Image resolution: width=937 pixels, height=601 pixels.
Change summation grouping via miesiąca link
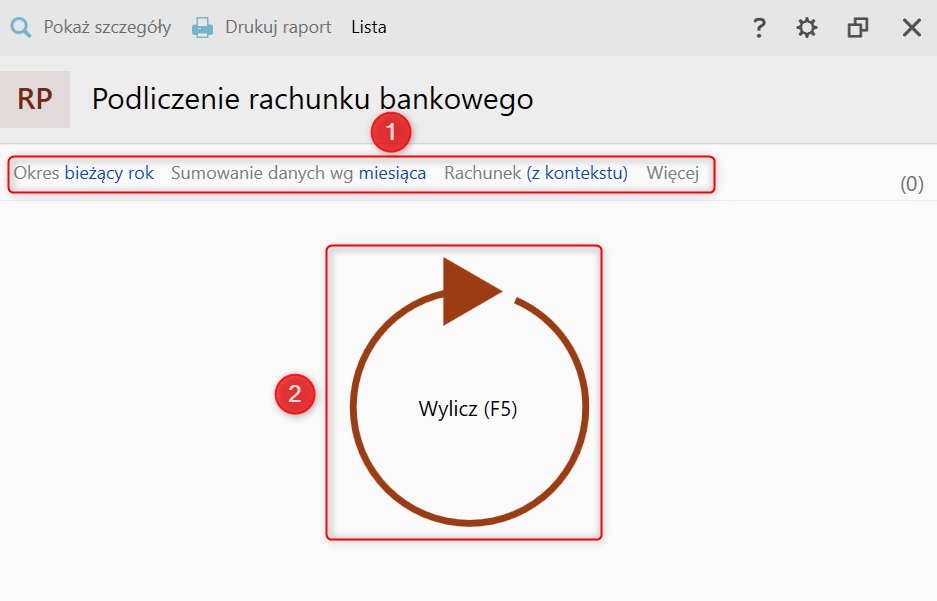[393, 173]
